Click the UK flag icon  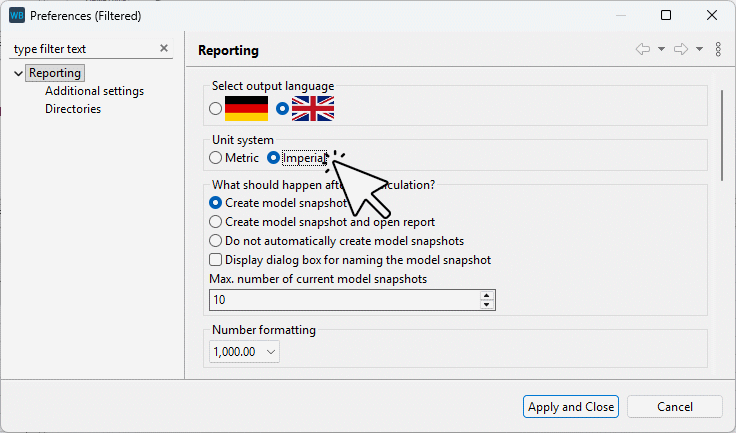312,108
